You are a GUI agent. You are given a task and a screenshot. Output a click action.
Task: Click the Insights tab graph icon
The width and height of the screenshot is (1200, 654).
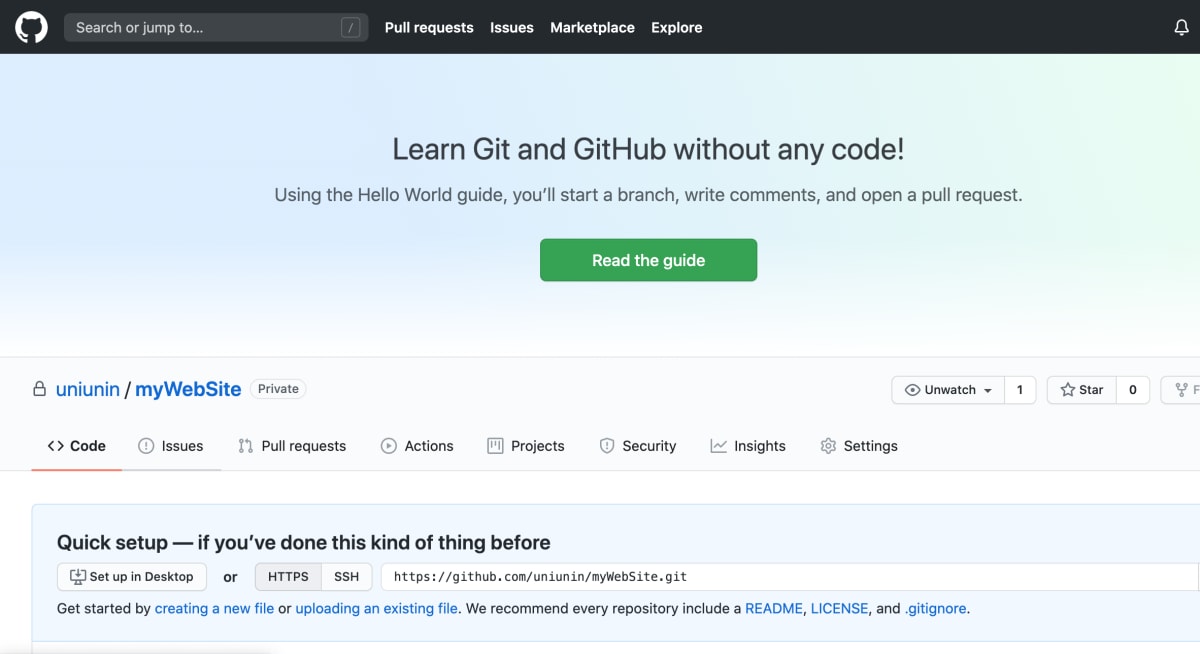coord(718,446)
